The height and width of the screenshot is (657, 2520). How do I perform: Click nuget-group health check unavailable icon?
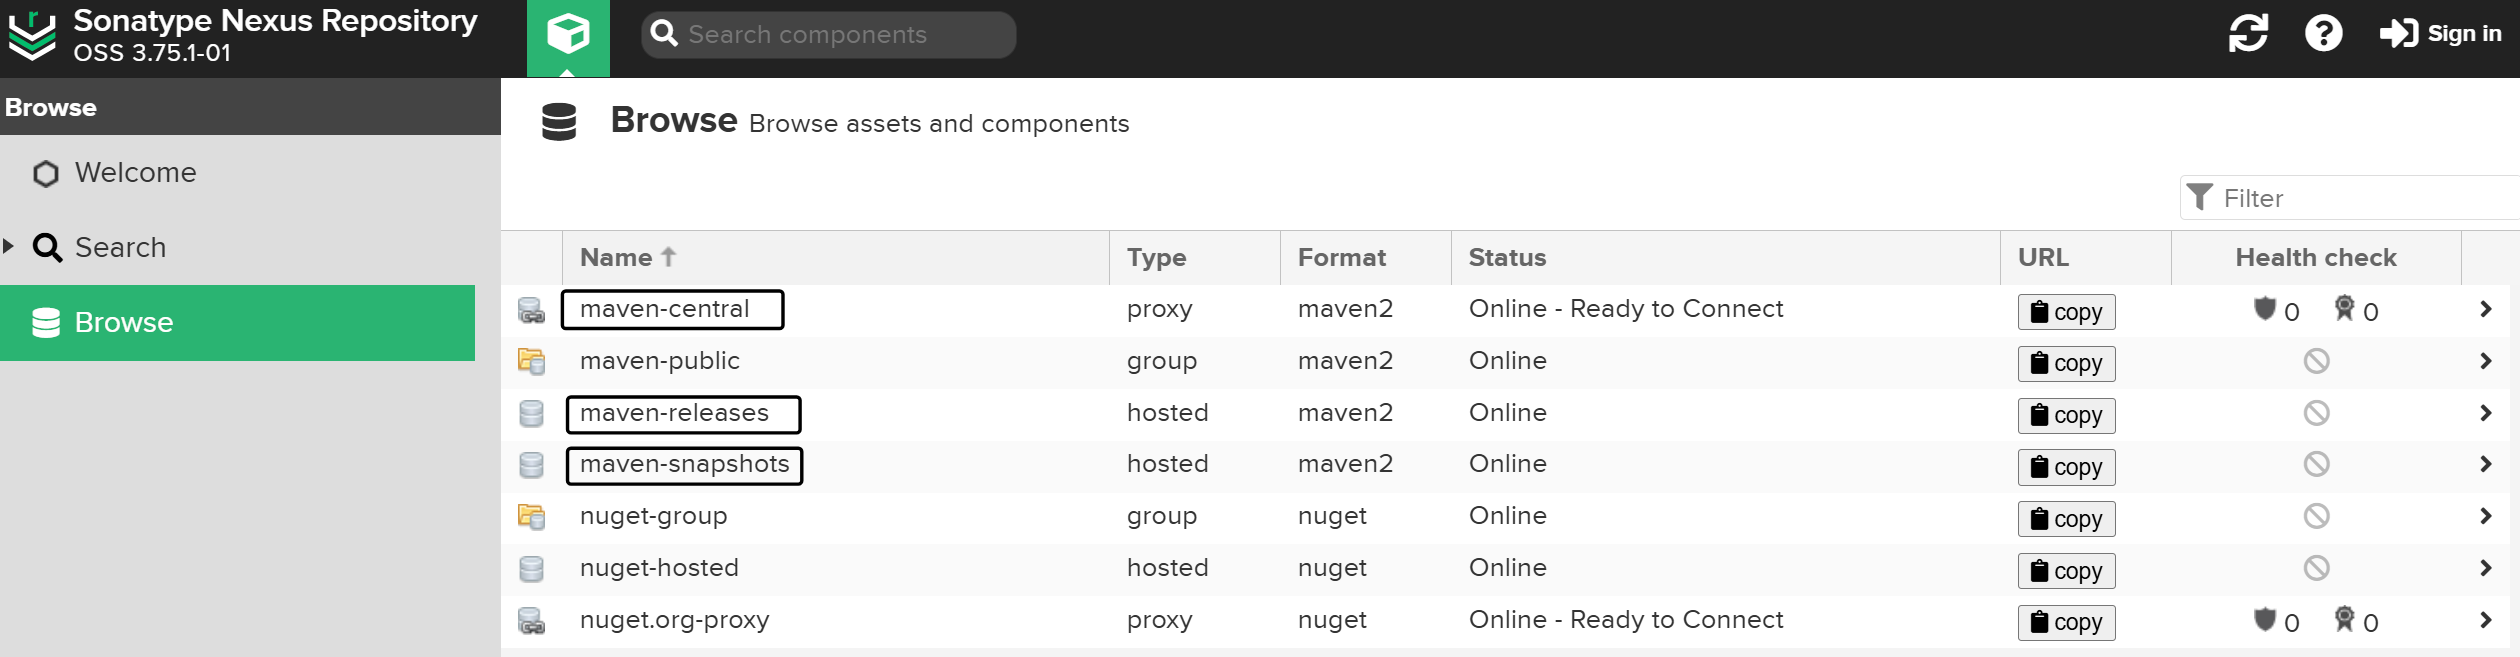tap(2316, 516)
